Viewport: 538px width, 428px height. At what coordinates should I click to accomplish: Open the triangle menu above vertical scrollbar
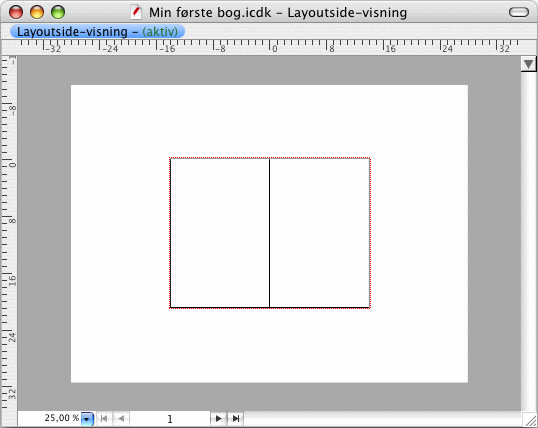[528, 64]
